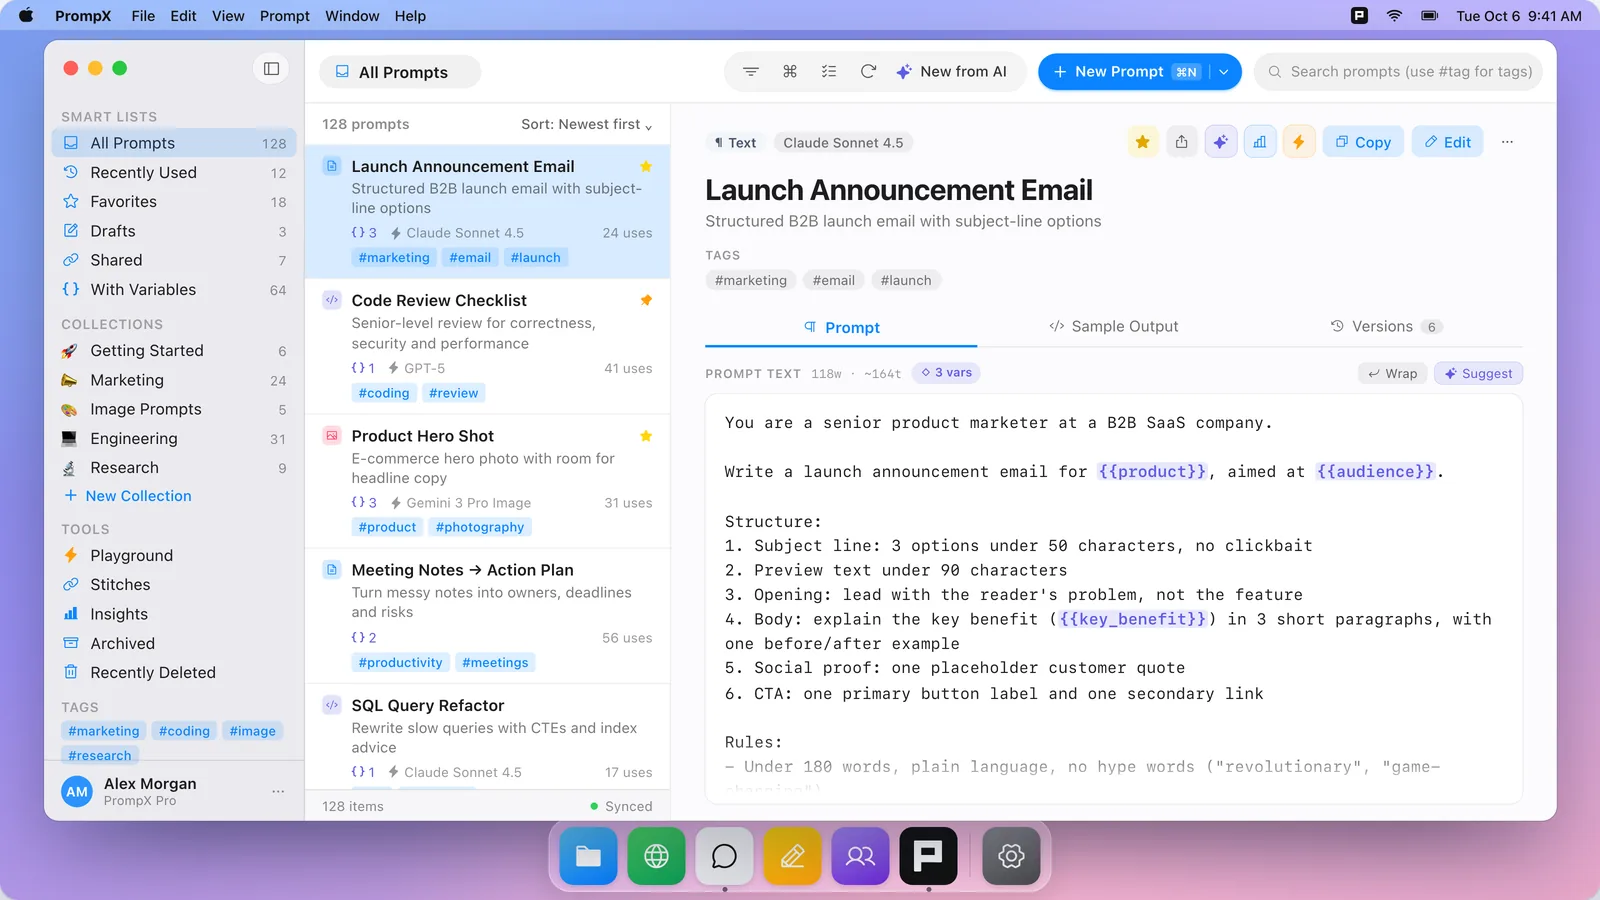
Task: Click New from AI button
Action: [951, 72]
